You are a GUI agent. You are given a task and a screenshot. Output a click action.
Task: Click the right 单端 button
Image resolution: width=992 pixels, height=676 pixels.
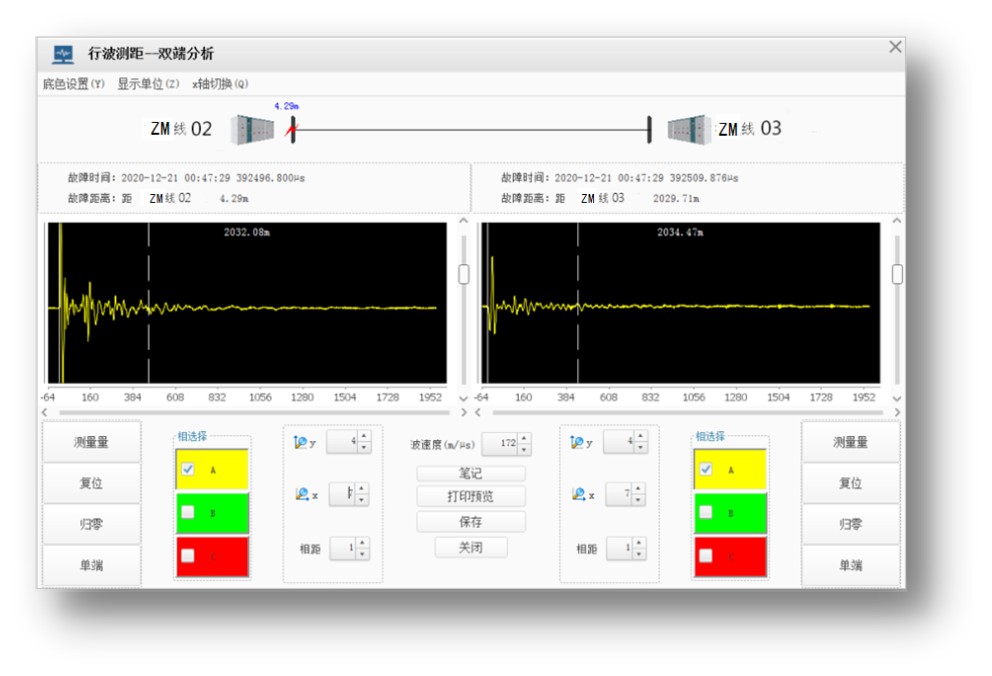coord(850,565)
